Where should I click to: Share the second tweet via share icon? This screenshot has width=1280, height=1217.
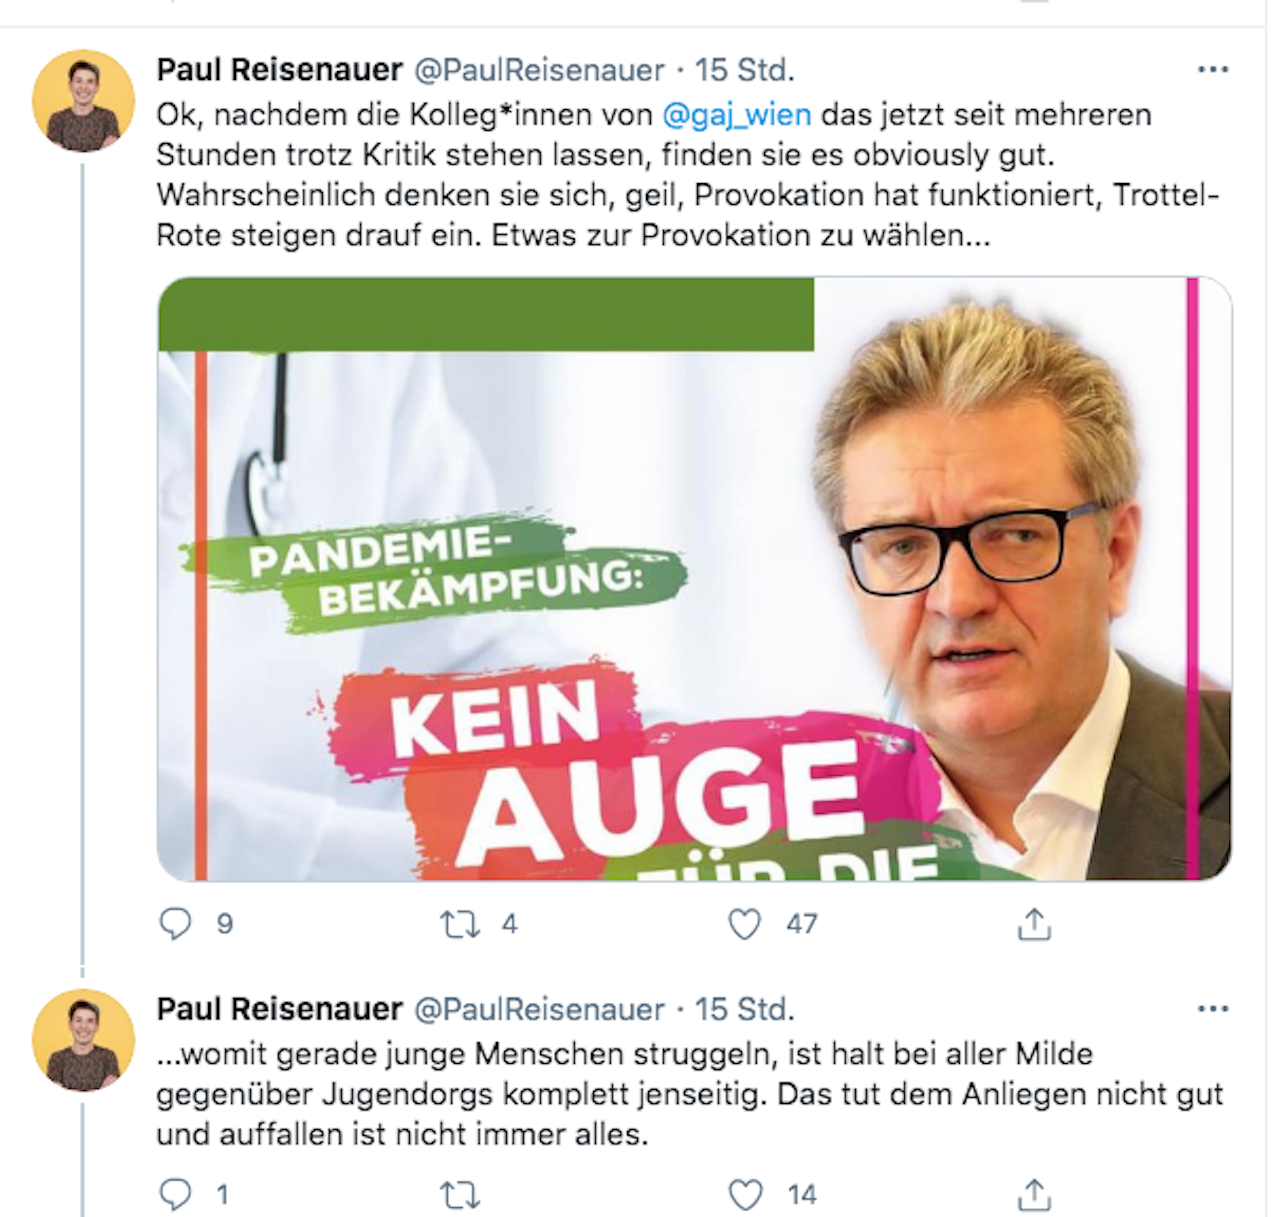point(1034,1194)
